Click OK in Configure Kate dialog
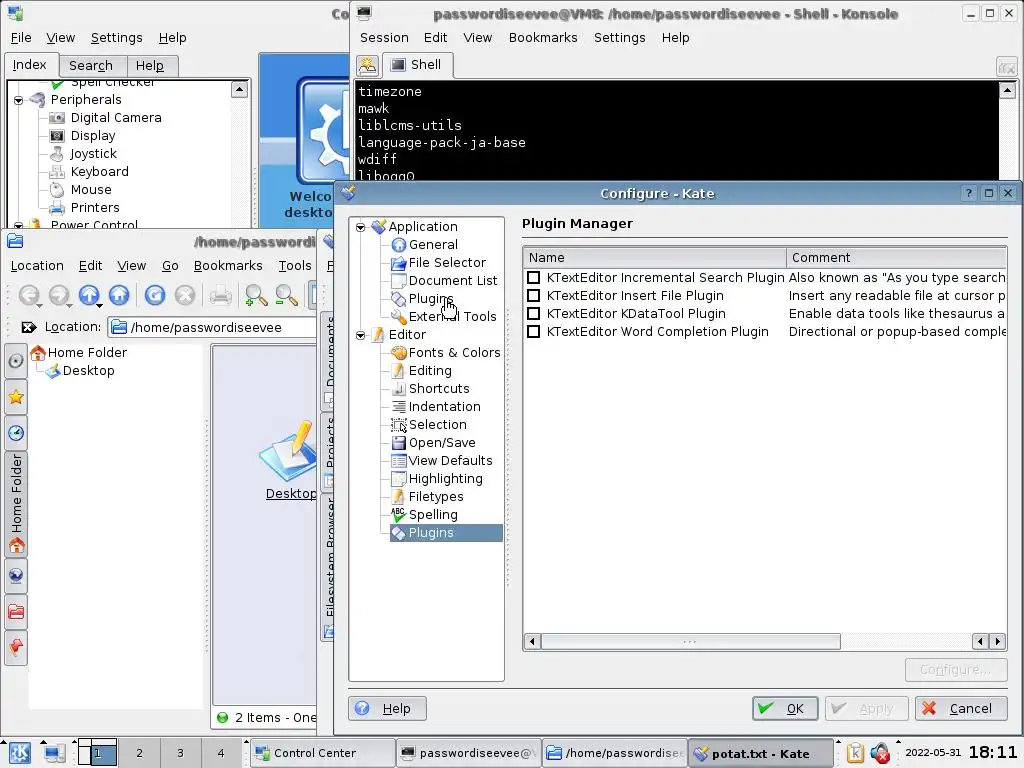The image size is (1024, 768). (785, 709)
